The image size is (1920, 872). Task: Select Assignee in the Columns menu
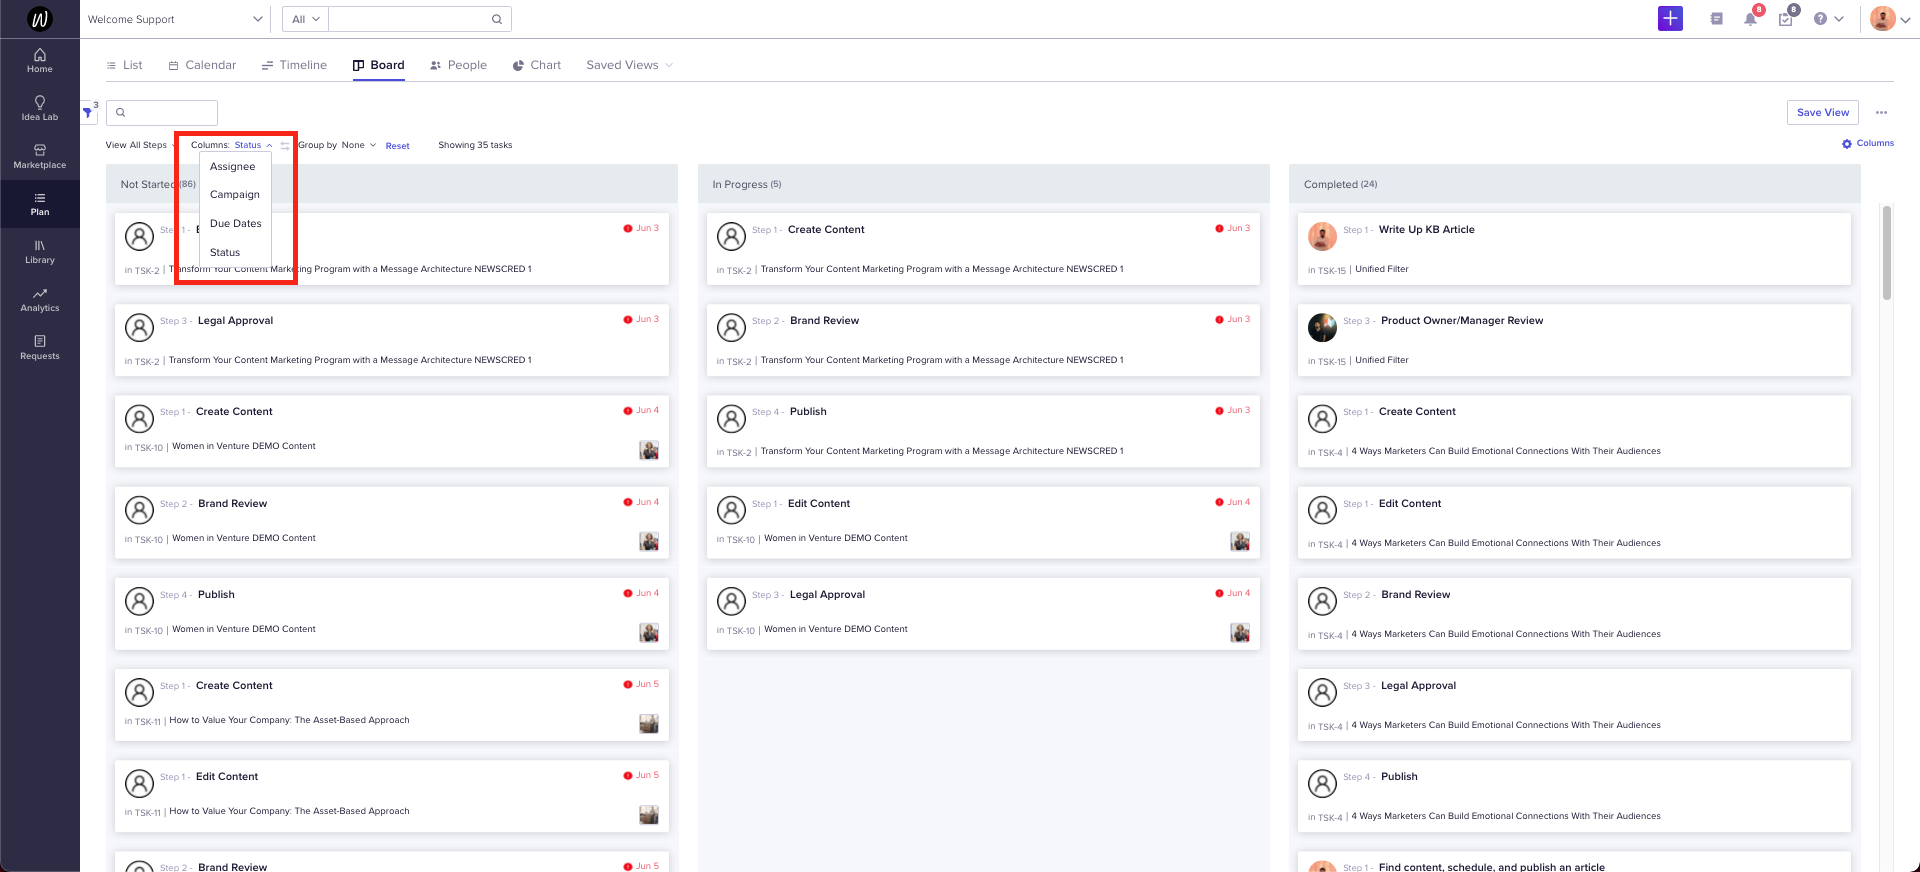[x=233, y=167]
